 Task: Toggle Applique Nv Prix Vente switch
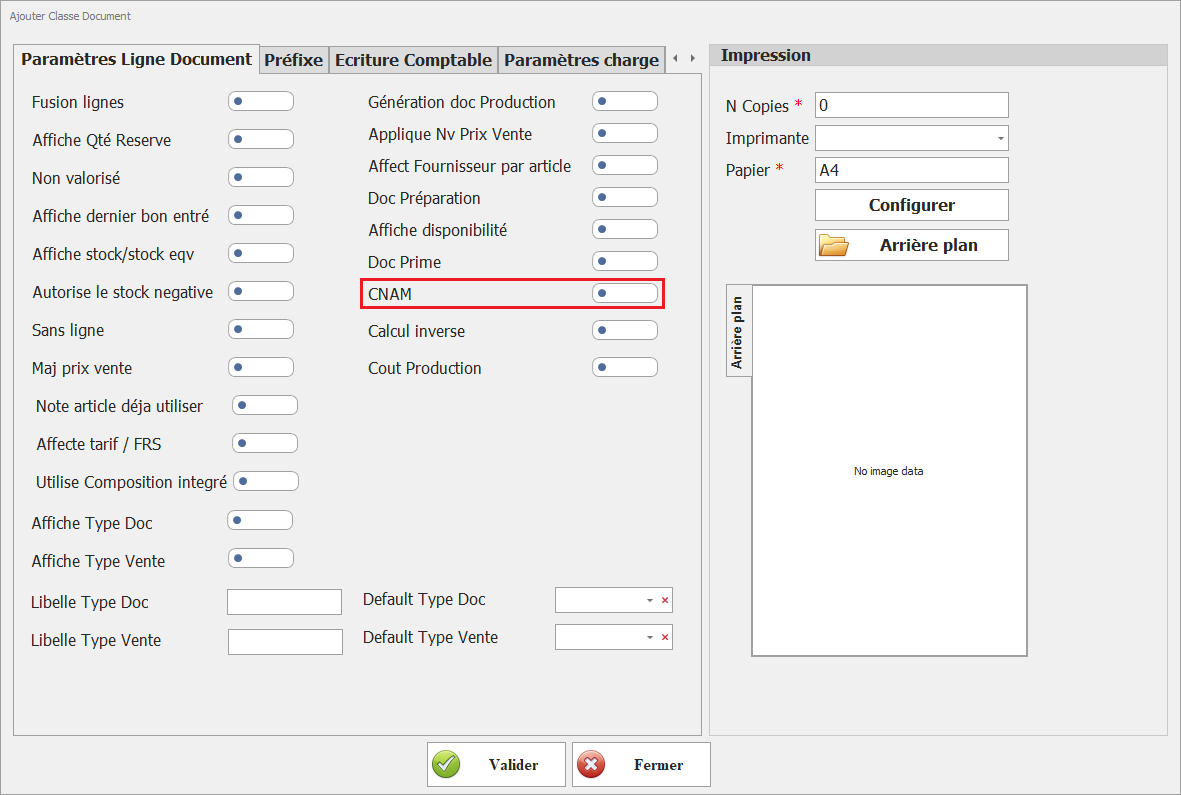pos(624,133)
